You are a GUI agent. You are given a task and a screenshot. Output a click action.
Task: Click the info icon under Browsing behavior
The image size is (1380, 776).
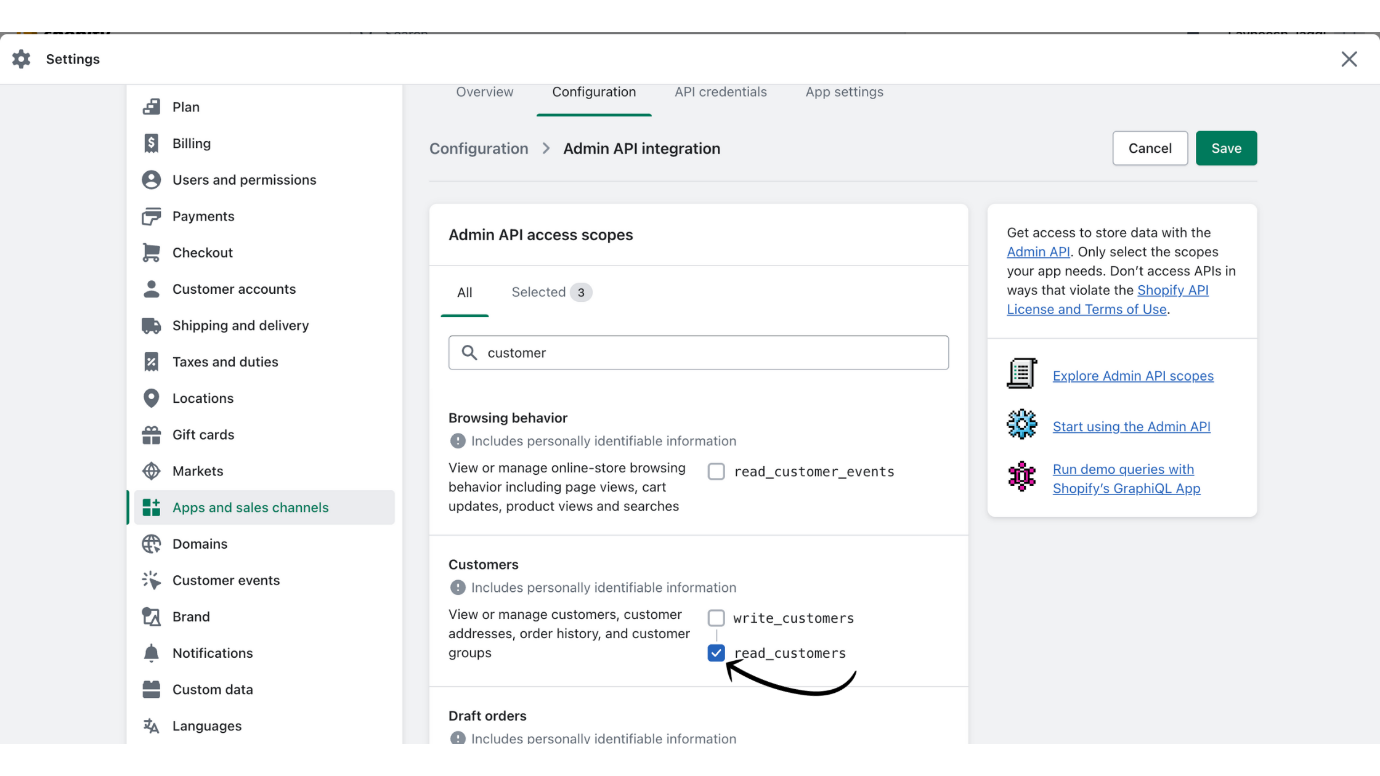(458, 441)
